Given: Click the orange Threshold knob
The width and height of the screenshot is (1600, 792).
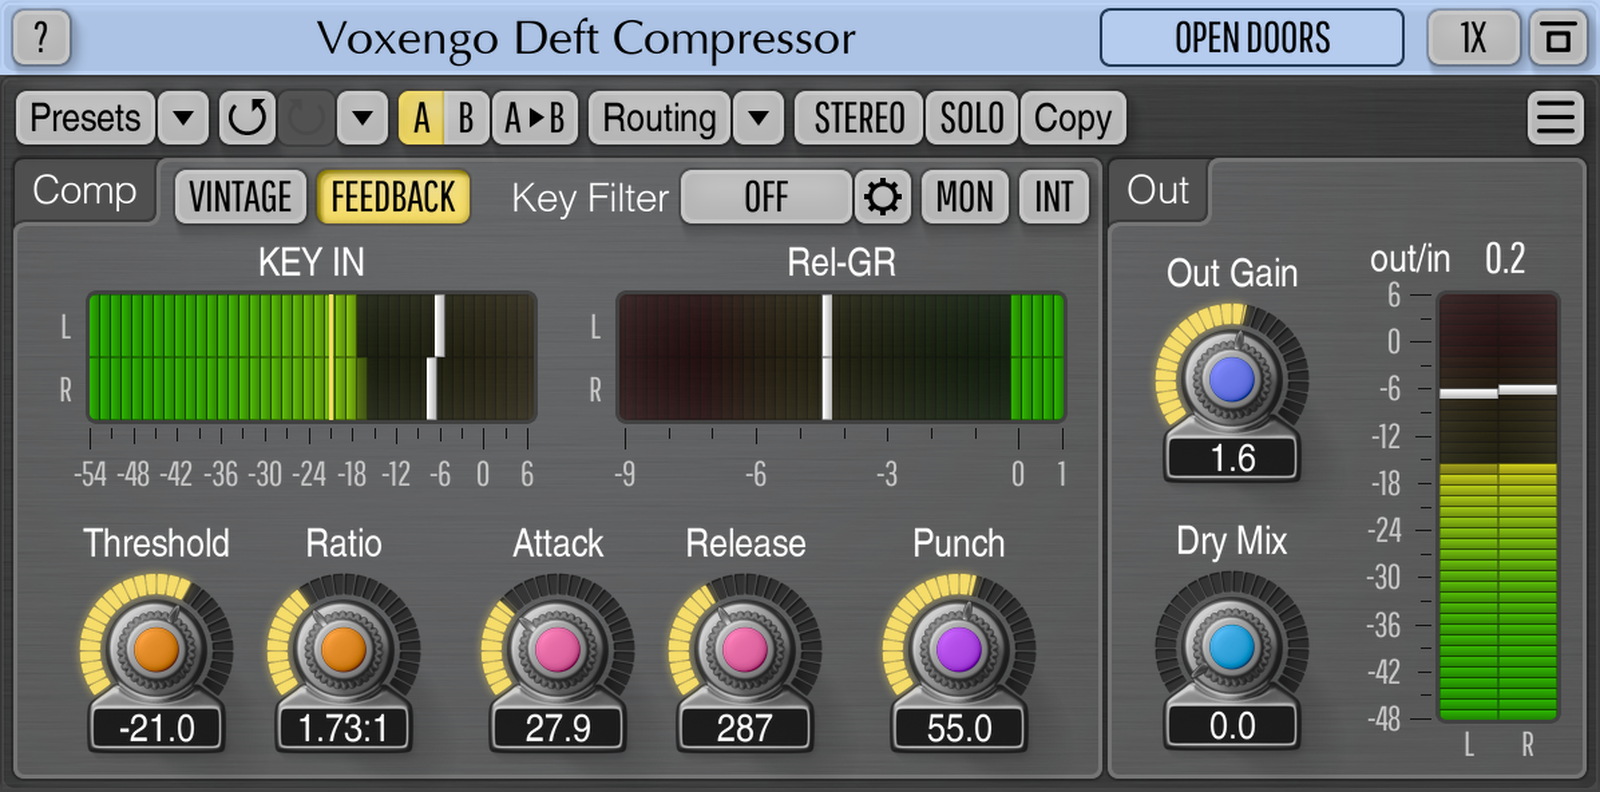Looking at the screenshot, I should click(156, 649).
